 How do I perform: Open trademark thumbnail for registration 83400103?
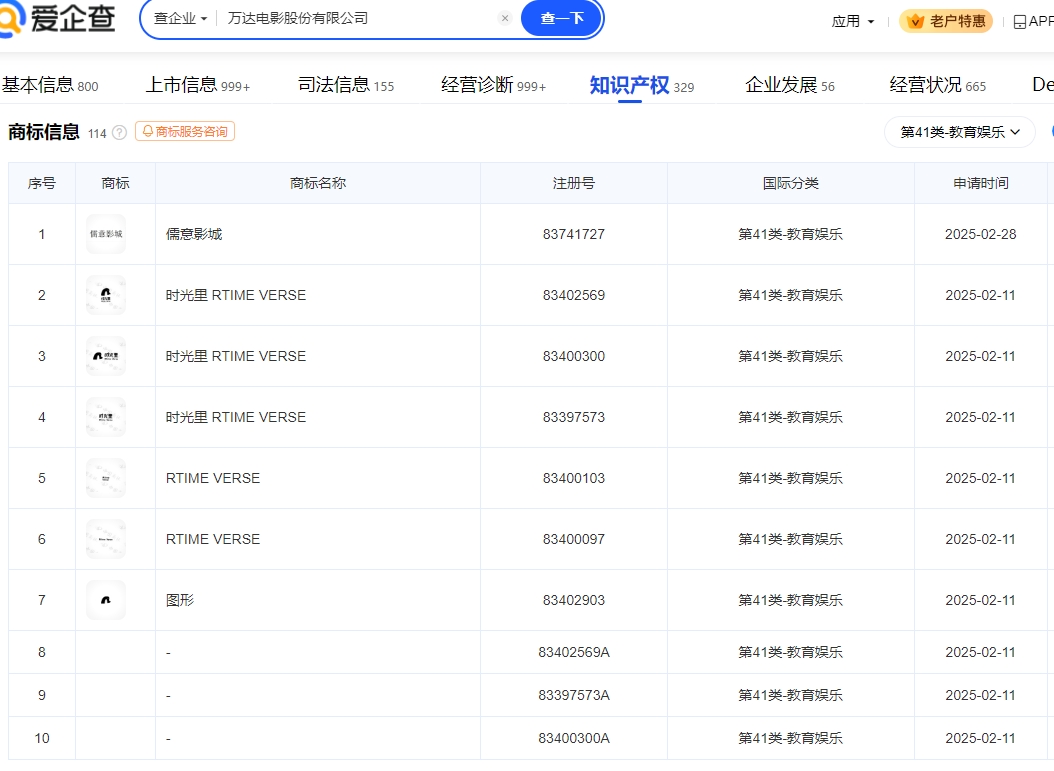pos(106,478)
